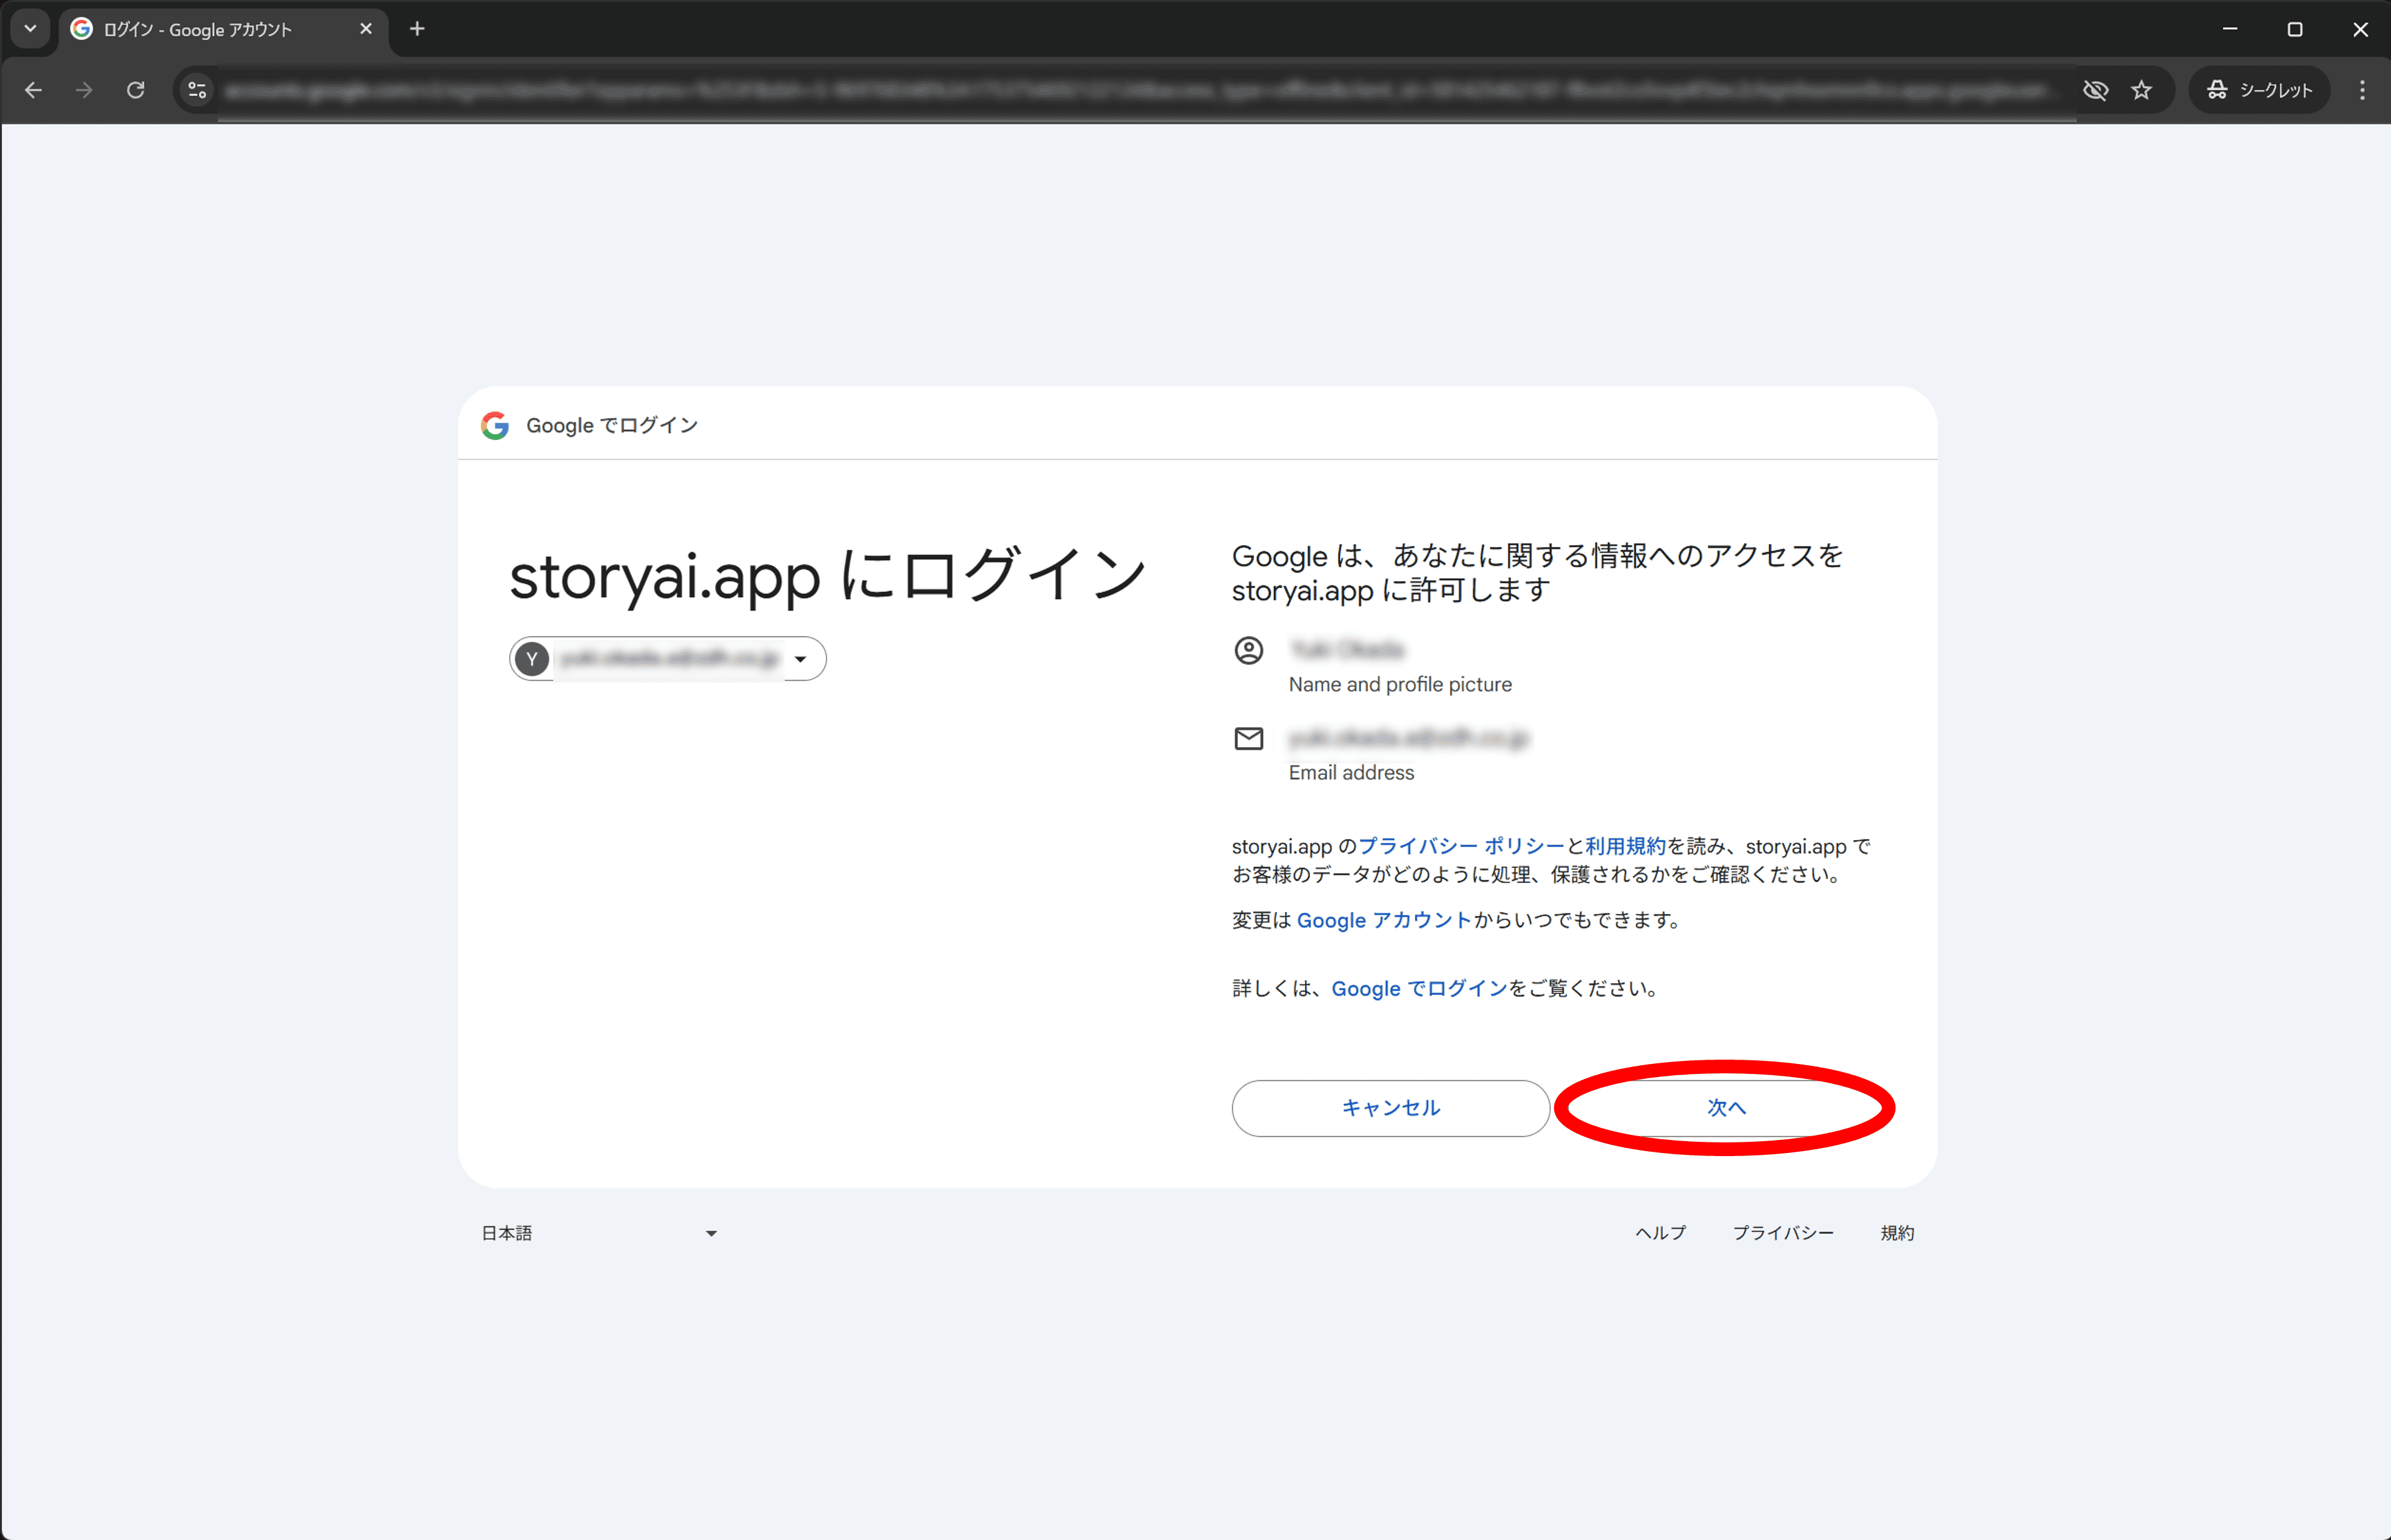2391x1540 pixels.
Task: Open the Google でログイン help link
Action: [x=1419, y=989]
